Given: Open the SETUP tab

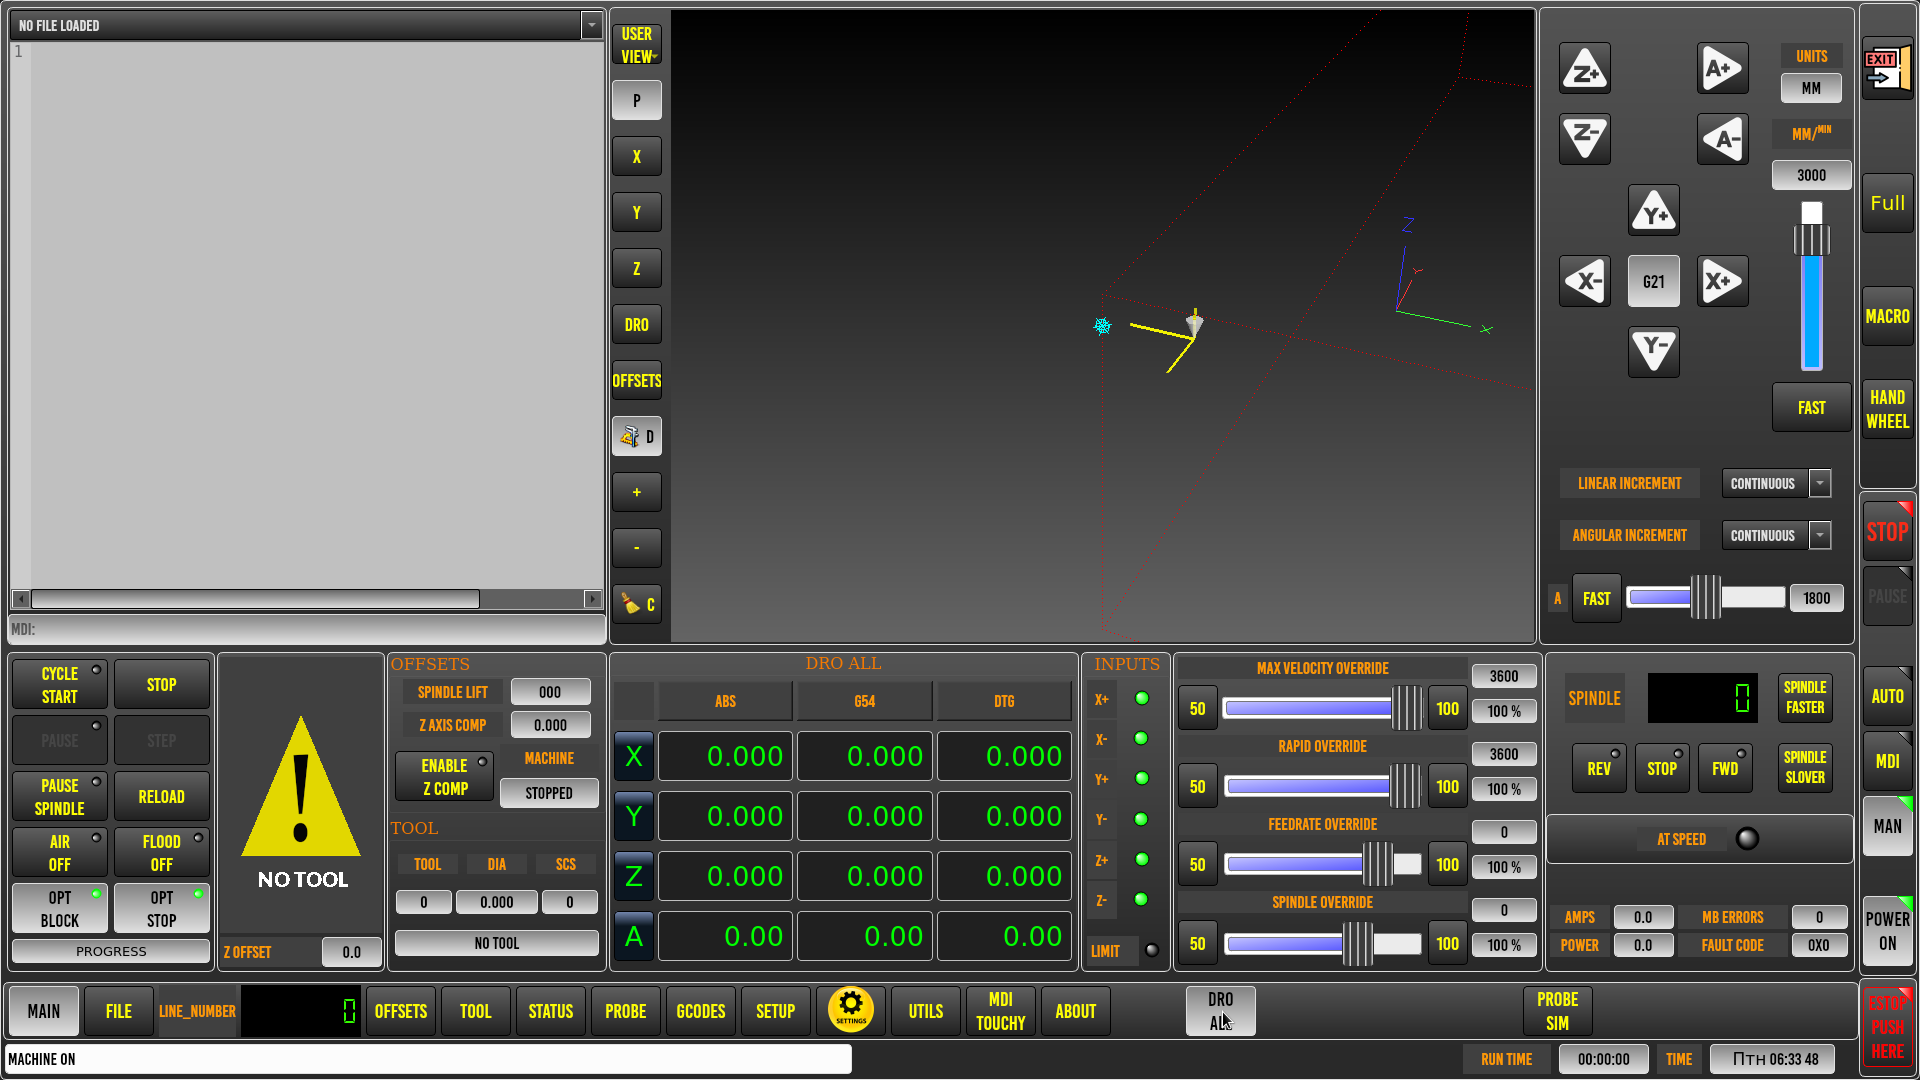Looking at the screenshot, I should click(x=776, y=1011).
